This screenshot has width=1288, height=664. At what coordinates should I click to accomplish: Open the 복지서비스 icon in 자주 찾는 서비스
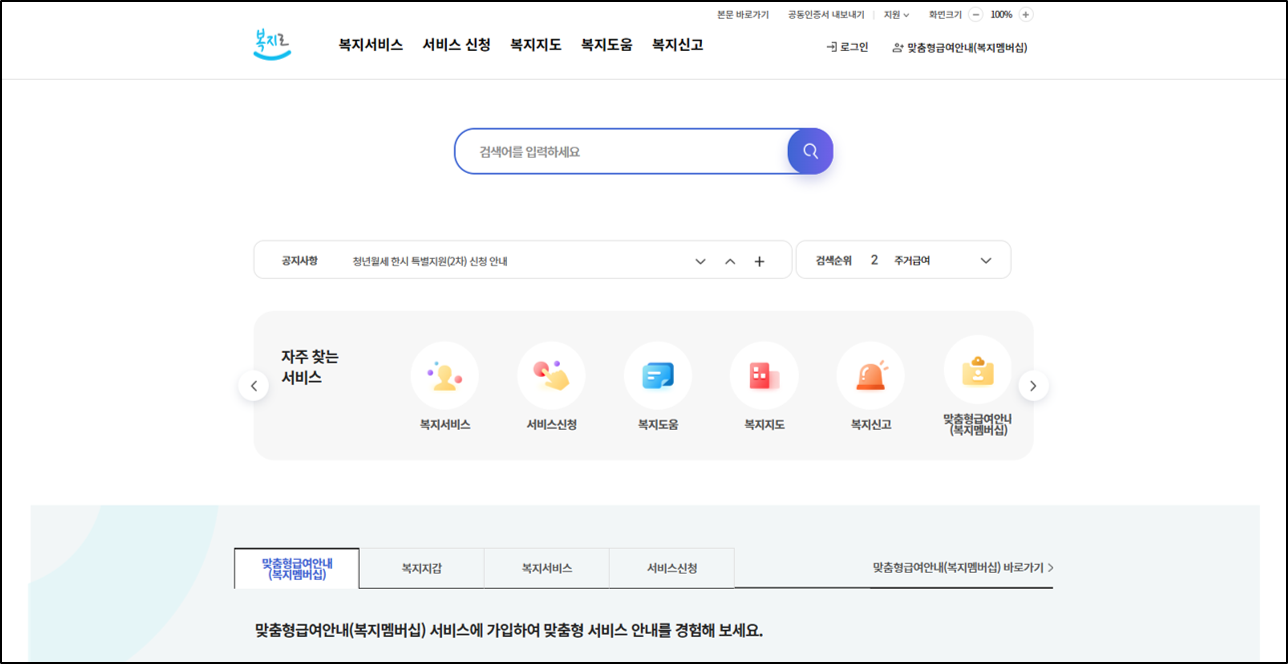click(445, 376)
